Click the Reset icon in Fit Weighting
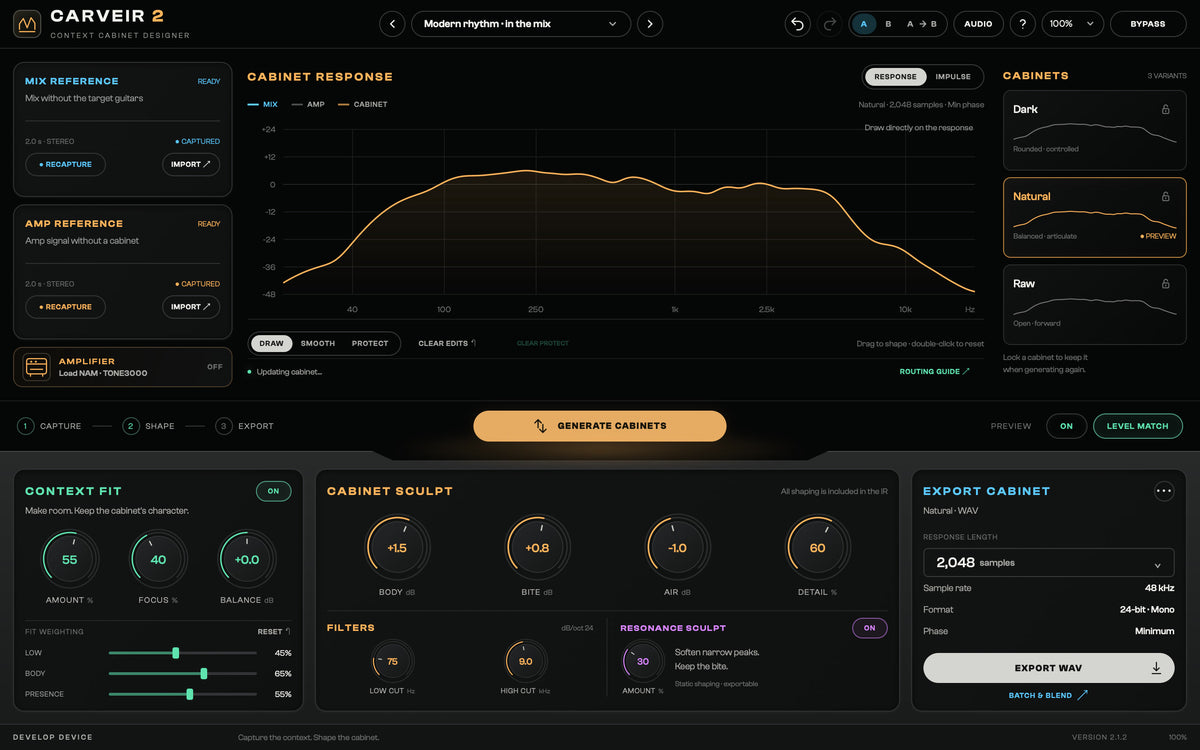 [288, 632]
